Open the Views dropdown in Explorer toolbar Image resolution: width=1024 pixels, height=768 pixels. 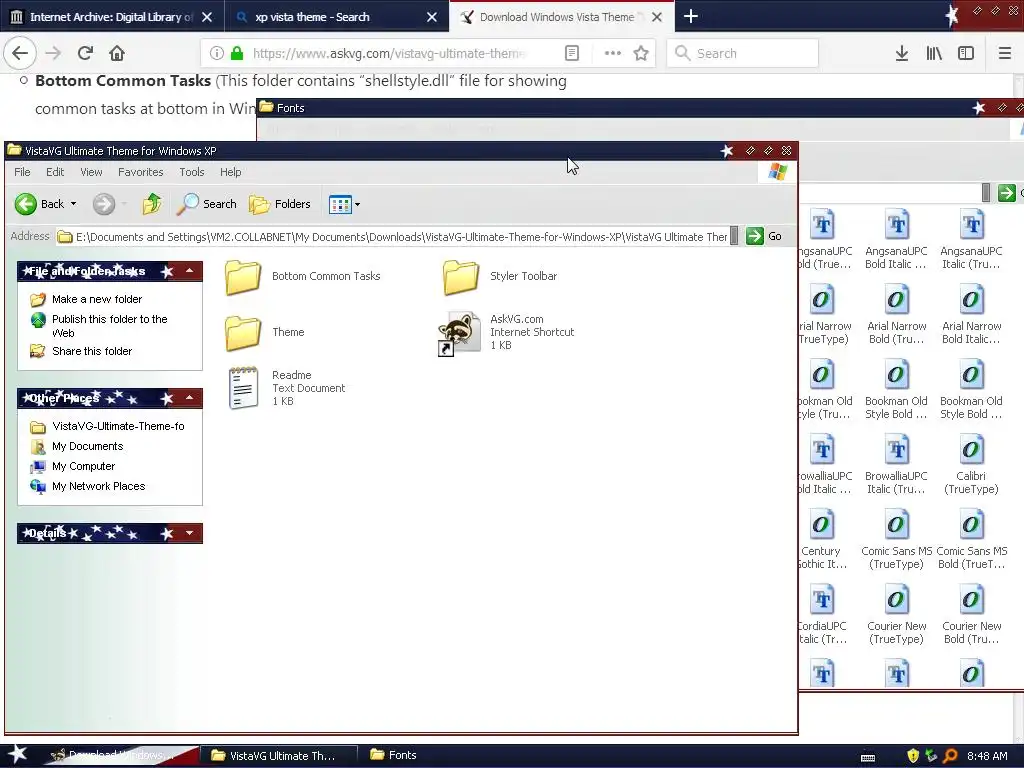point(344,204)
